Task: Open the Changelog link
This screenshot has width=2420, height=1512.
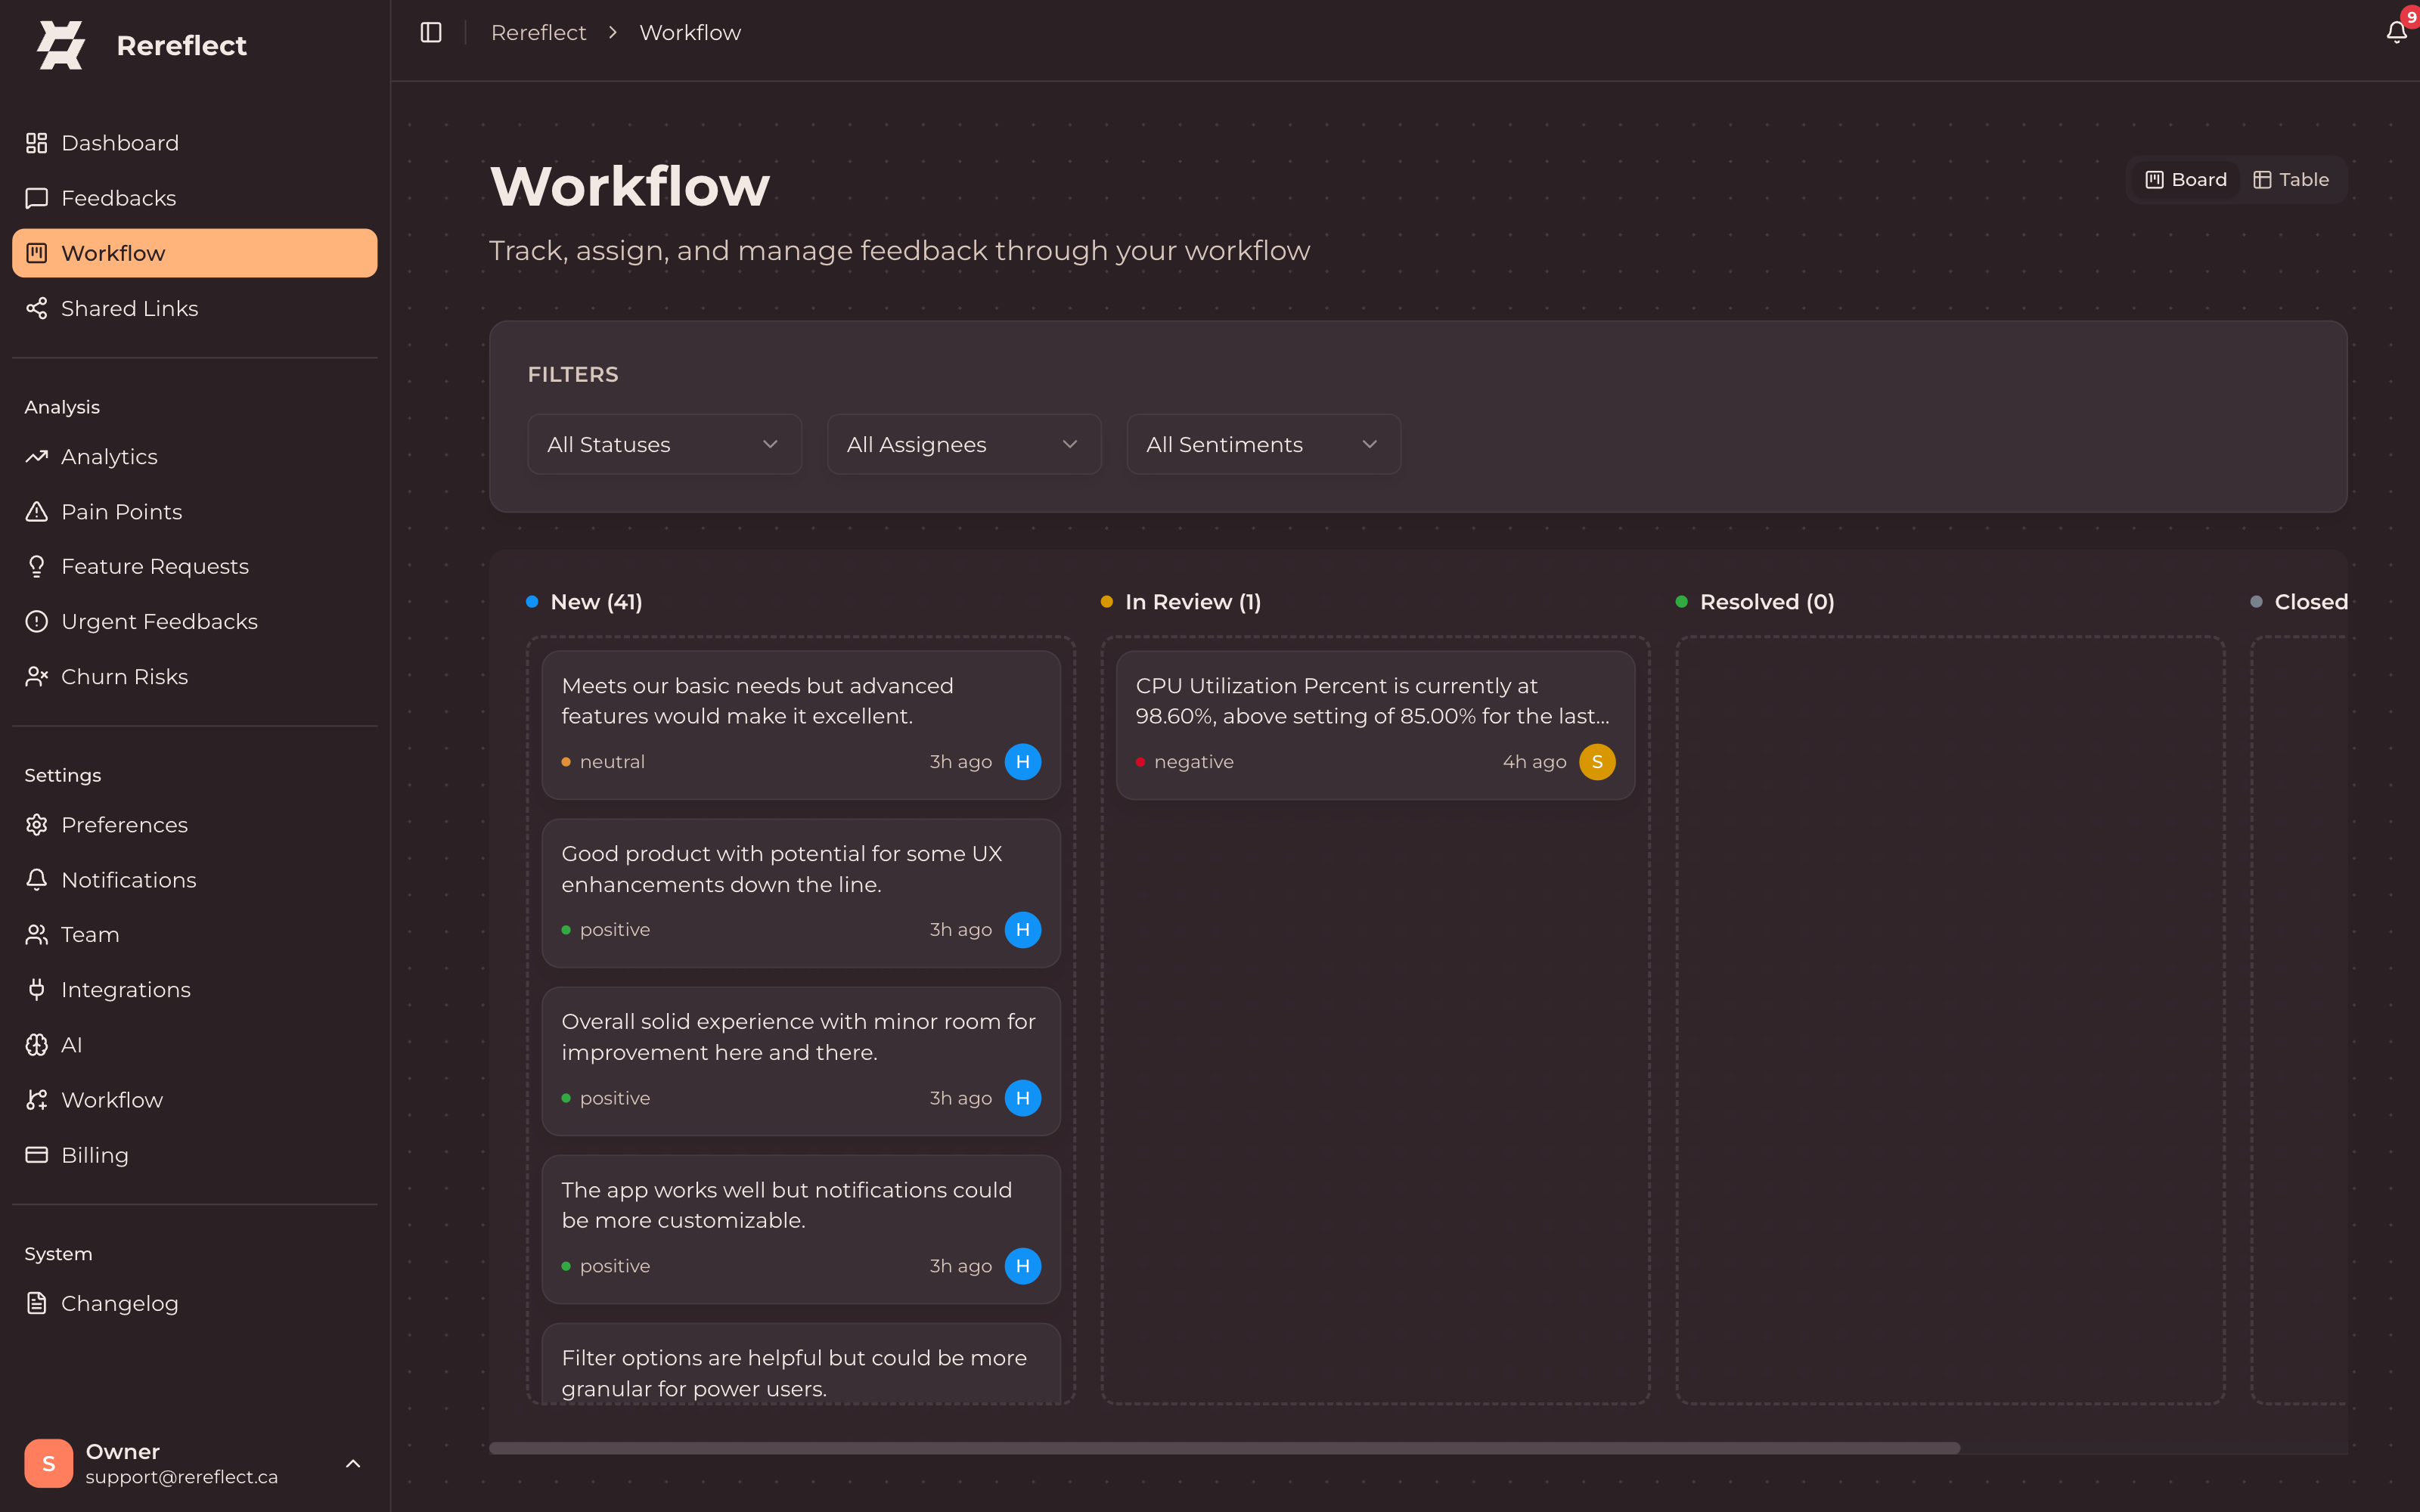Action: (119, 1303)
